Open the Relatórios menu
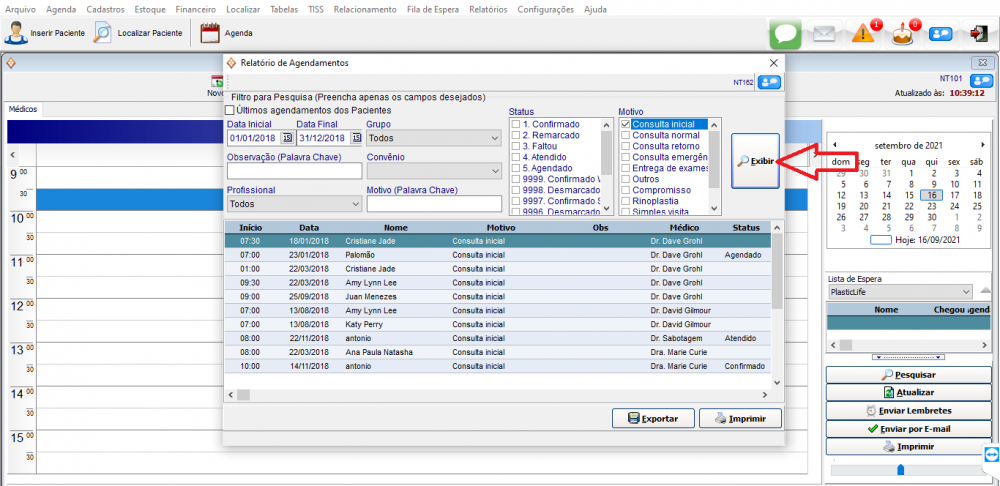 click(x=487, y=9)
